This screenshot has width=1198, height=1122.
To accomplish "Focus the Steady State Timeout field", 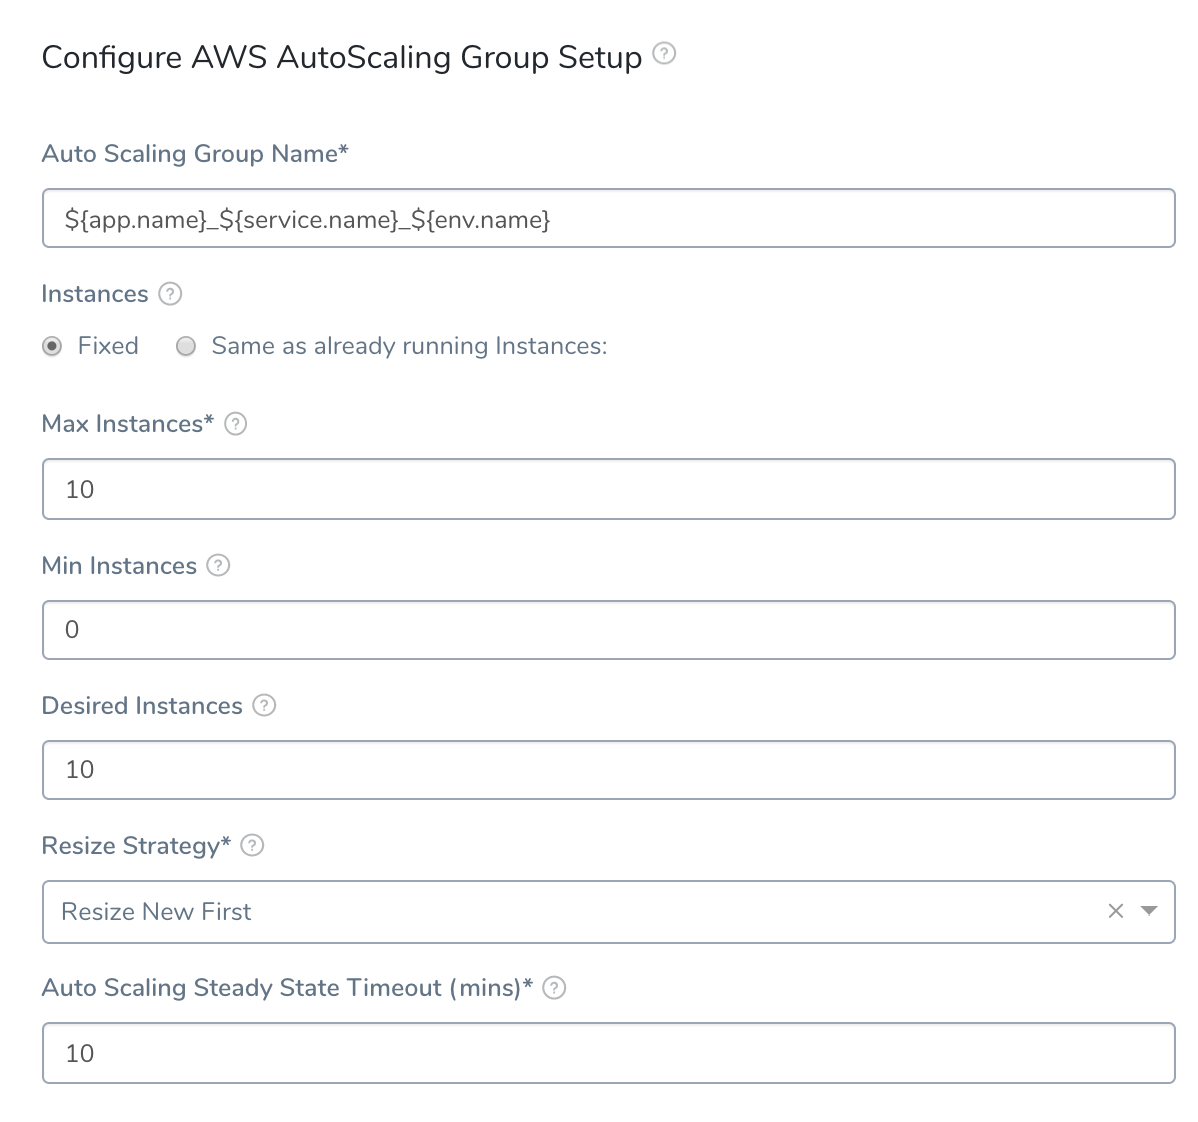I will (608, 1053).
